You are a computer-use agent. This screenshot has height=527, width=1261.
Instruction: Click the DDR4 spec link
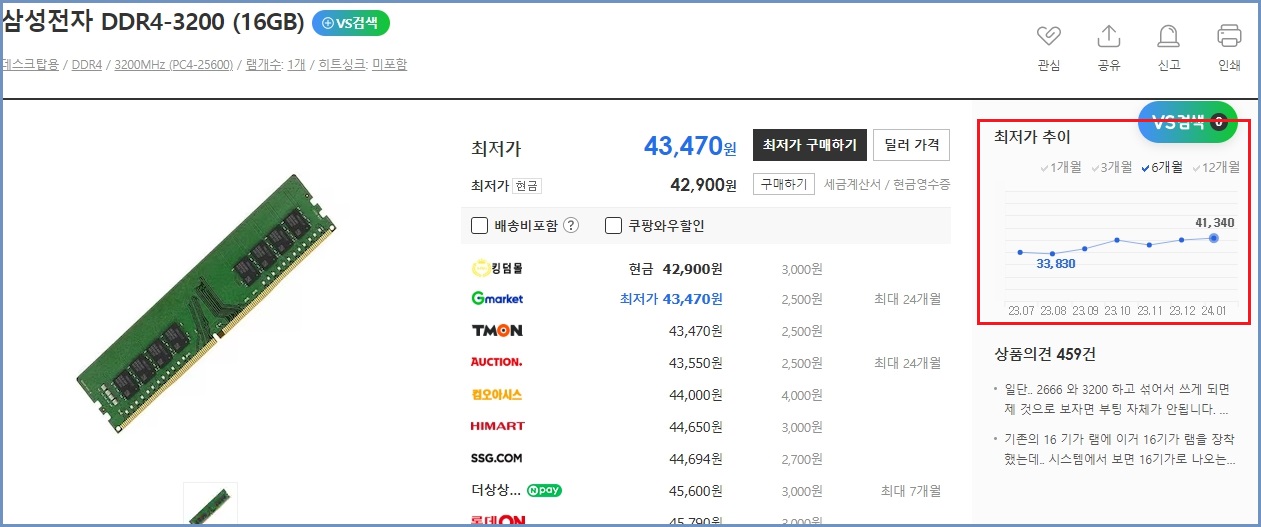pos(87,64)
